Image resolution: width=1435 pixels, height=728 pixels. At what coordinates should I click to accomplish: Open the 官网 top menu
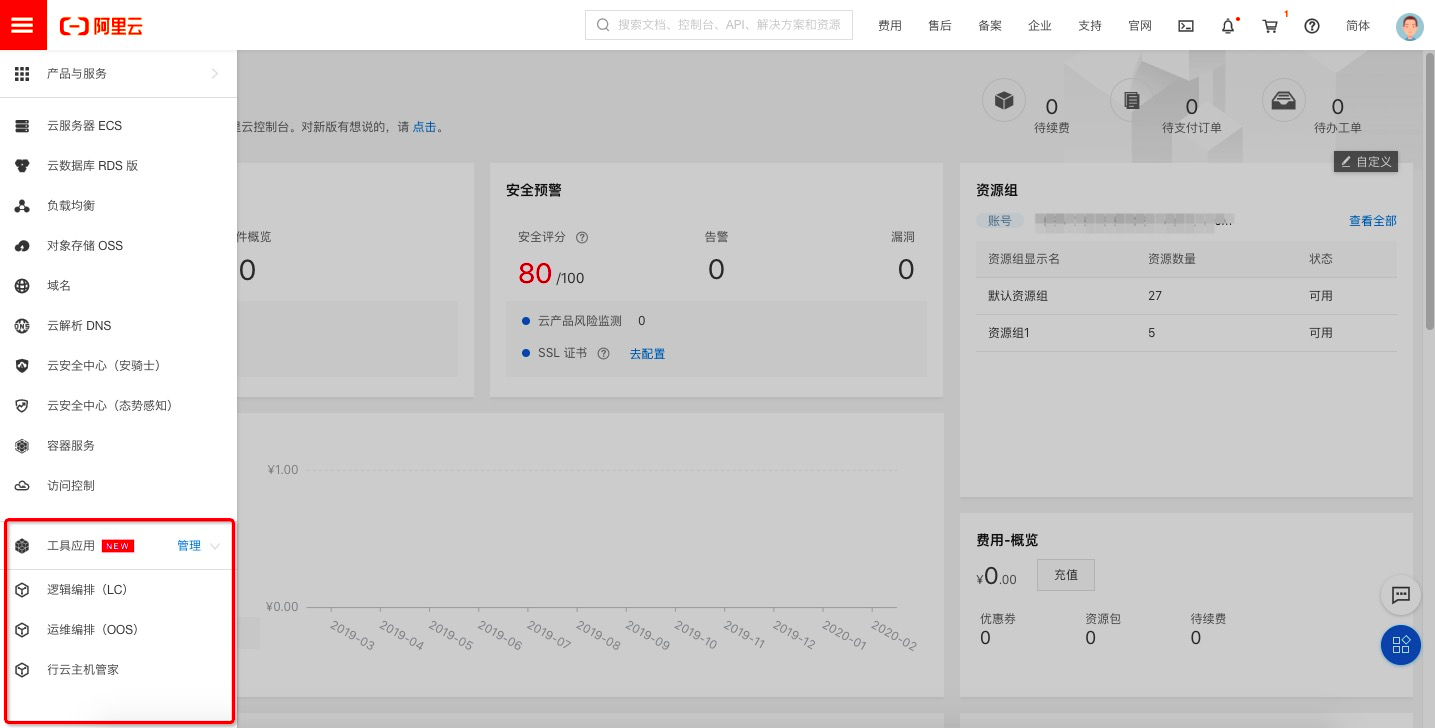point(1140,26)
